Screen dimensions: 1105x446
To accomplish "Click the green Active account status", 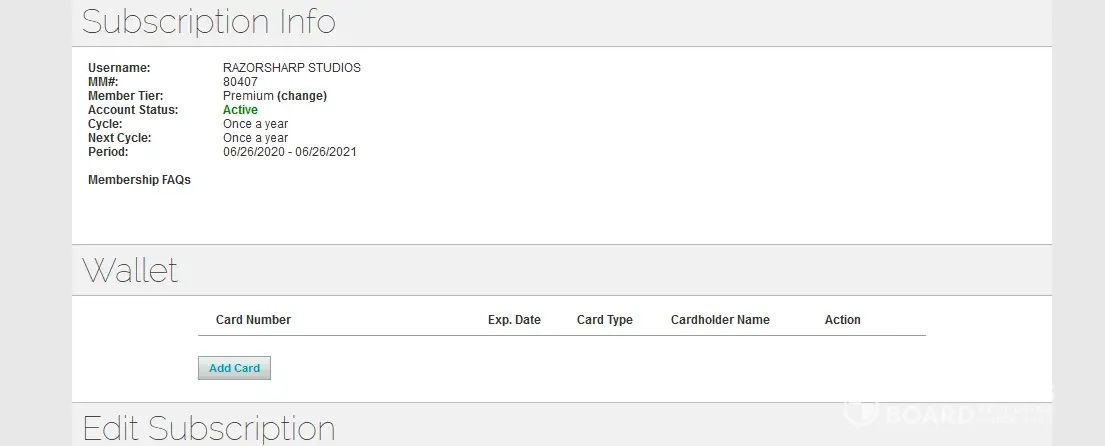I will coord(240,110).
